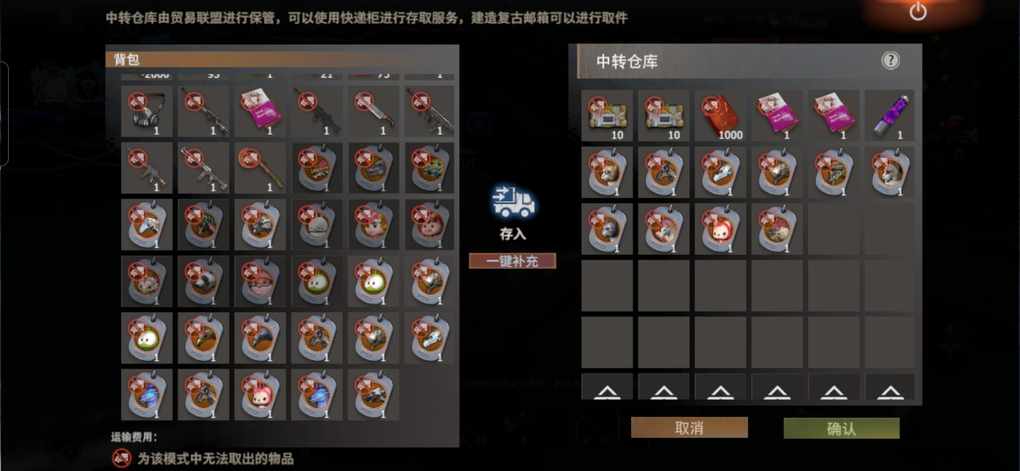Select the pink card in the backpack
1020x471 pixels.
click(x=260, y=111)
